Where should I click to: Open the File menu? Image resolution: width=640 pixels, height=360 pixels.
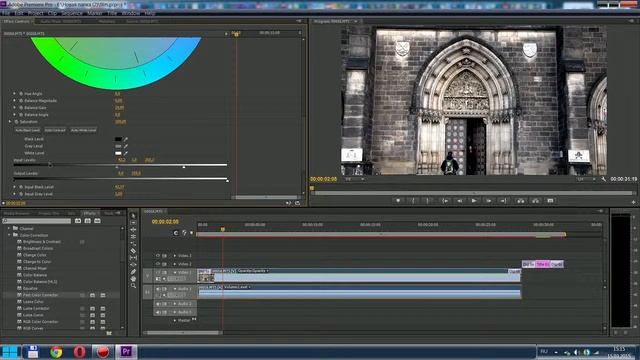pos(6,13)
